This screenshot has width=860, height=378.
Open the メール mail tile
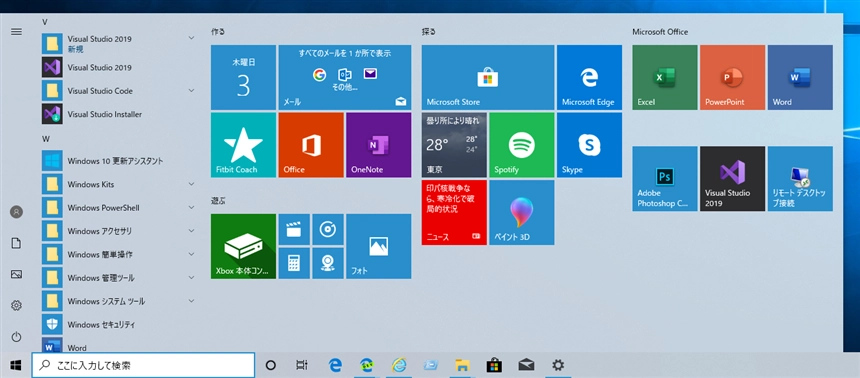[x=344, y=77]
